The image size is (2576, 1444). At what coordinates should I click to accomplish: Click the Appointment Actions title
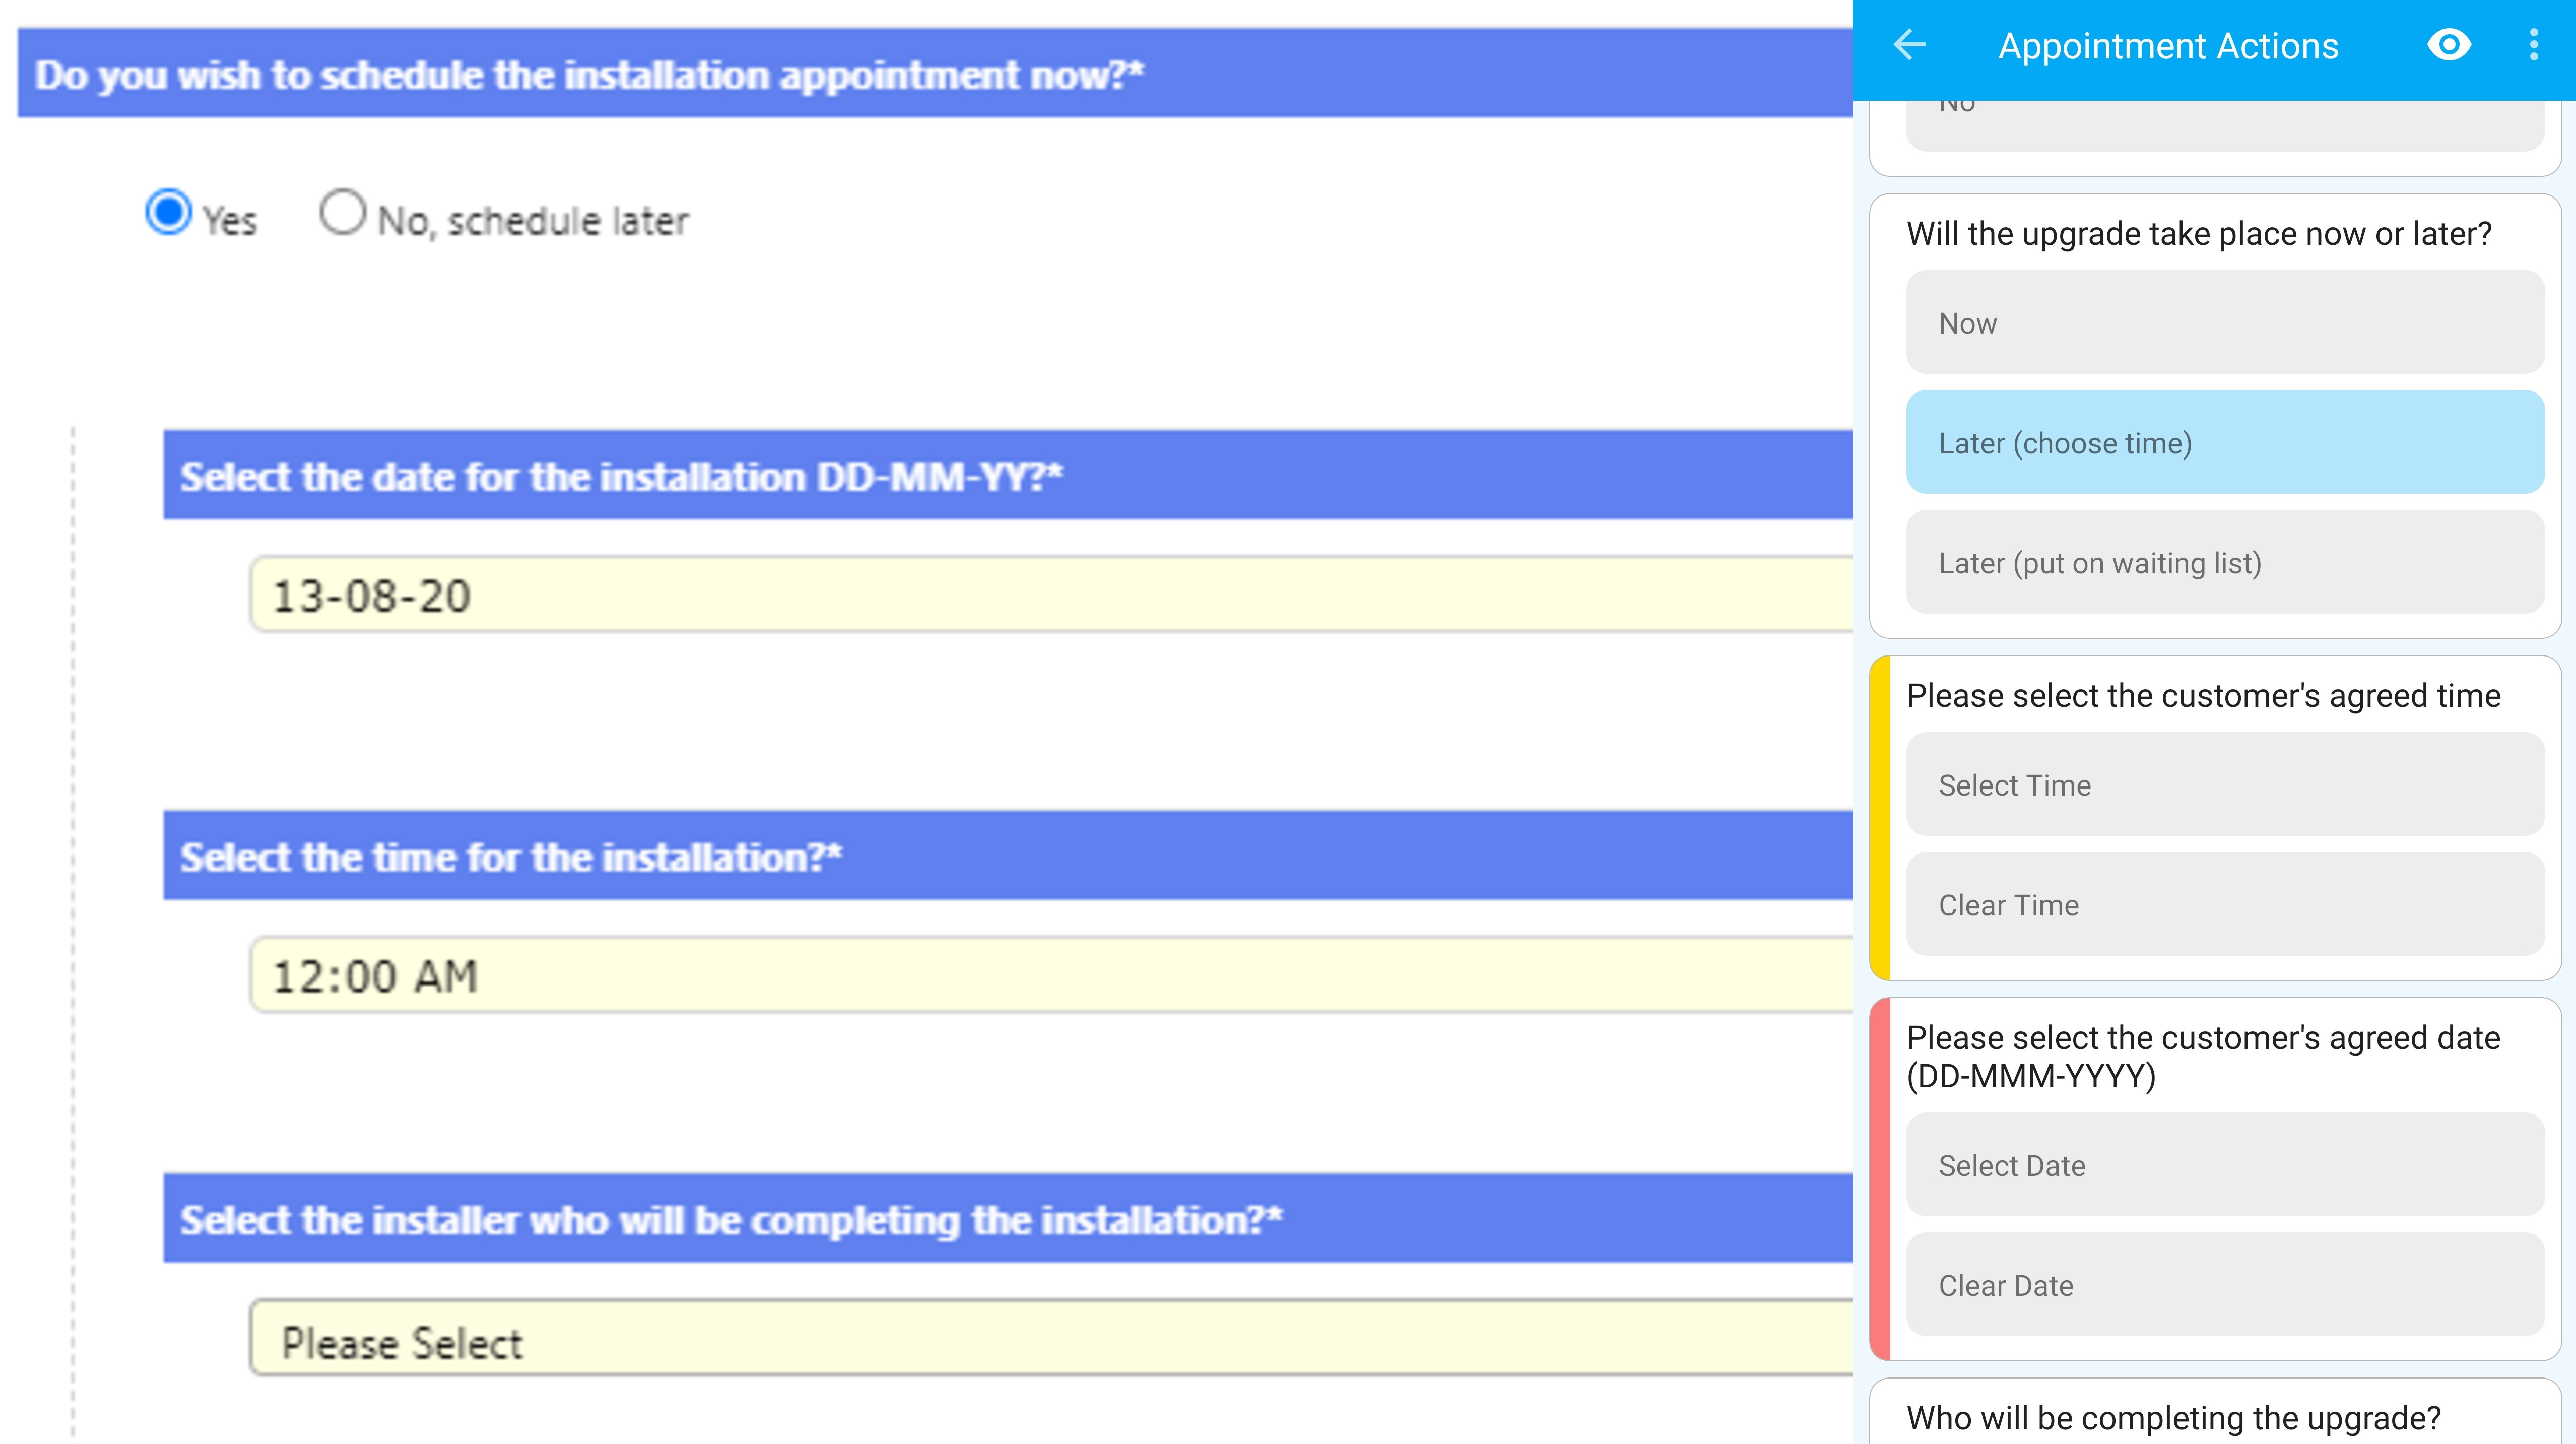tap(2168, 46)
